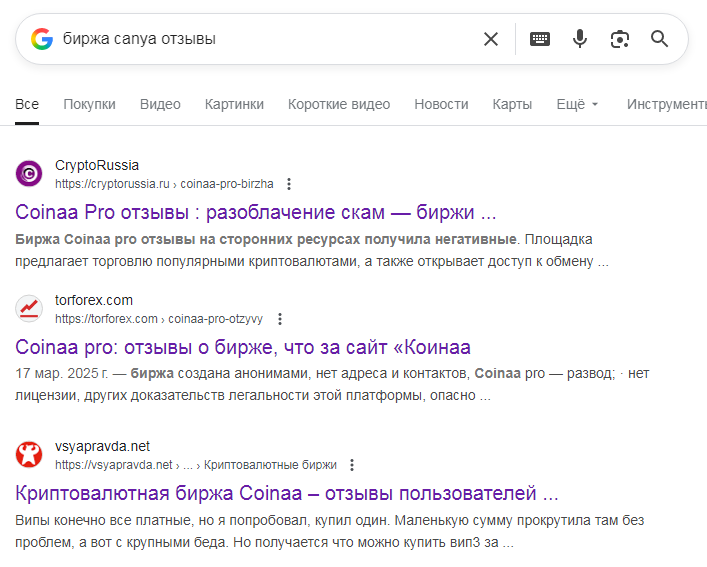Open three-dot menu for torforex.com result
707x567 pixels.
click(x=279, y=319)
